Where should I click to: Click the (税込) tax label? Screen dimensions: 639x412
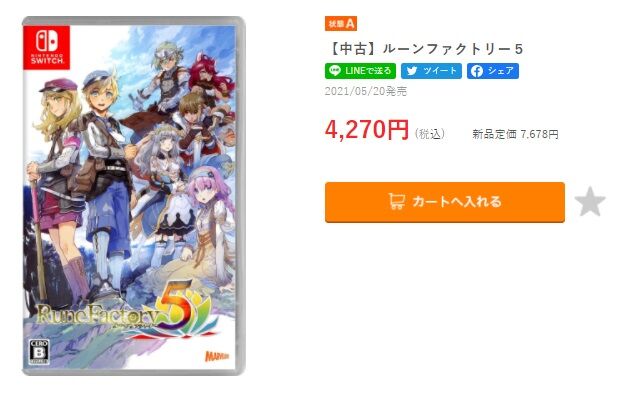point(430,134)
